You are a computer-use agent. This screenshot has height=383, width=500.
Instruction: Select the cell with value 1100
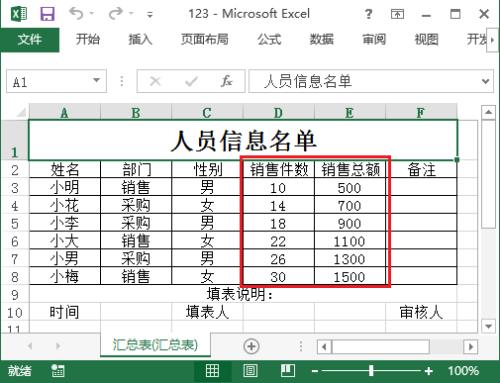(x=350, y=241)
